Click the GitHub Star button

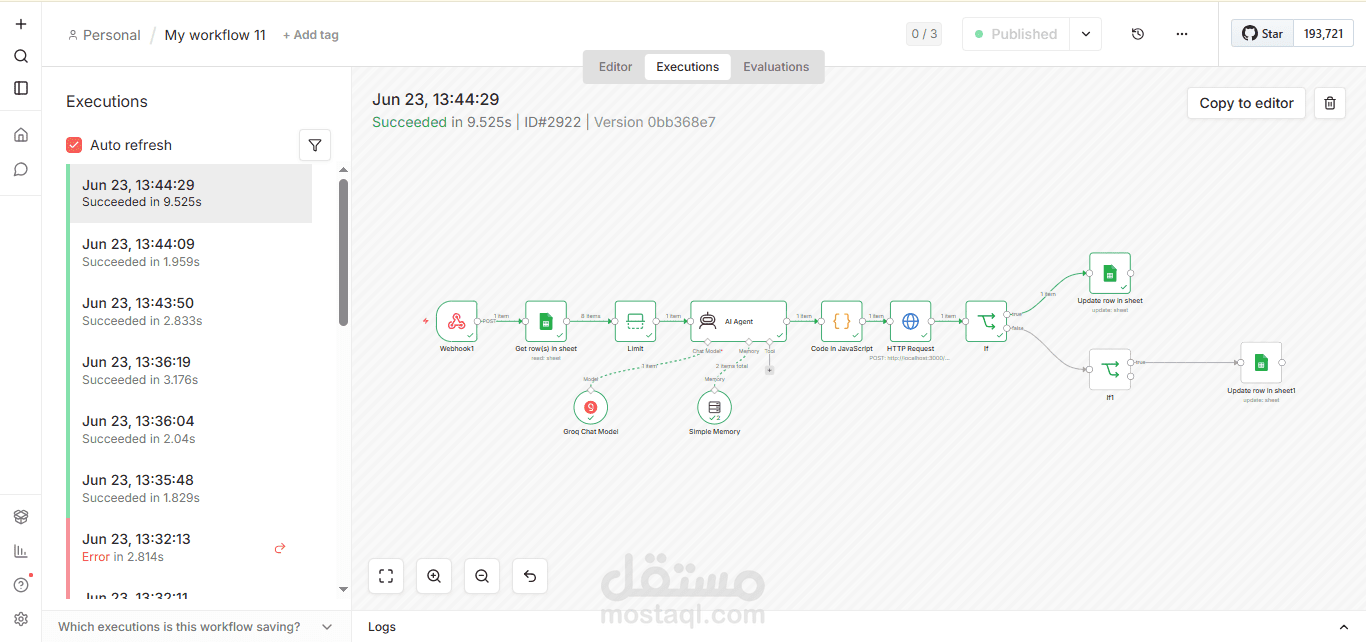click(1262, 33)
